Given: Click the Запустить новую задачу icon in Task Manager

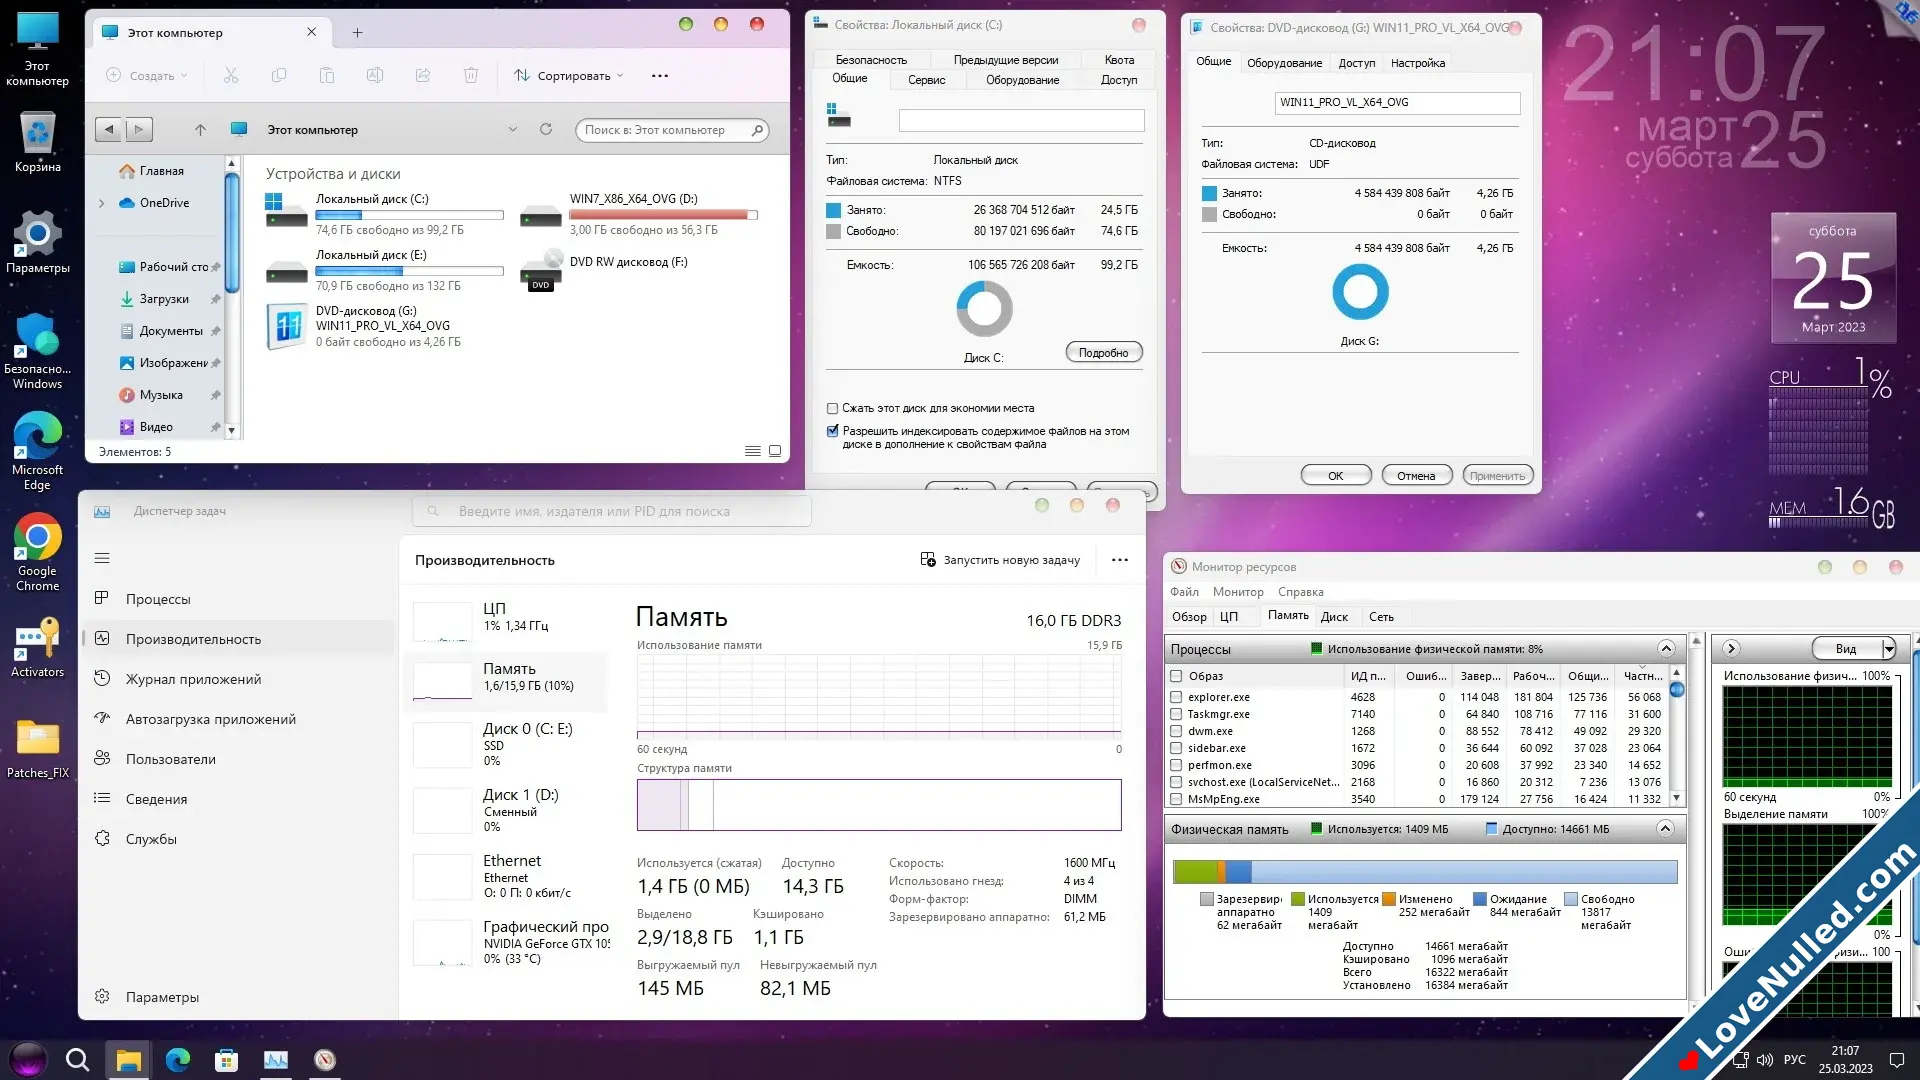Looking at the screenshot, I should point(924,559).
